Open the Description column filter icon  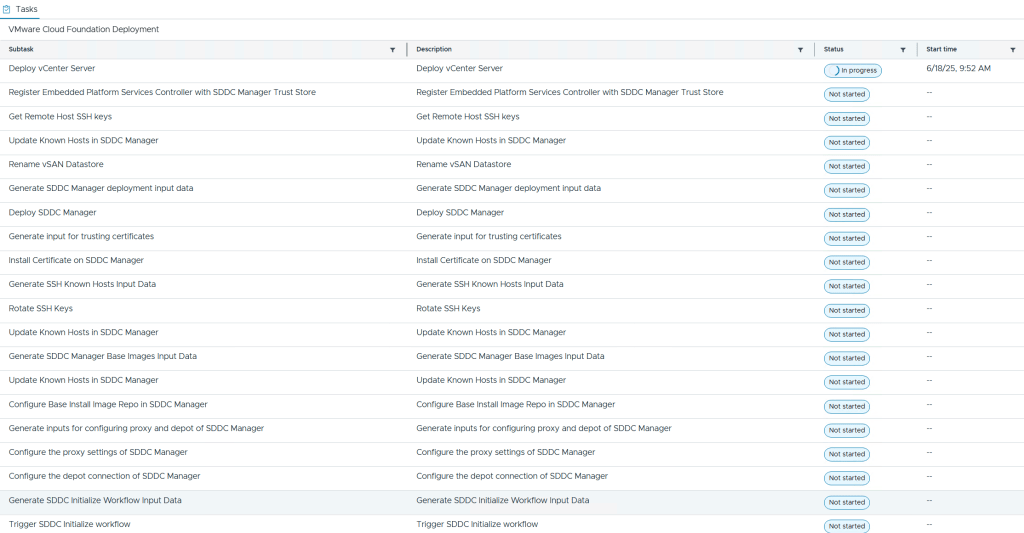tap(800, 49)
